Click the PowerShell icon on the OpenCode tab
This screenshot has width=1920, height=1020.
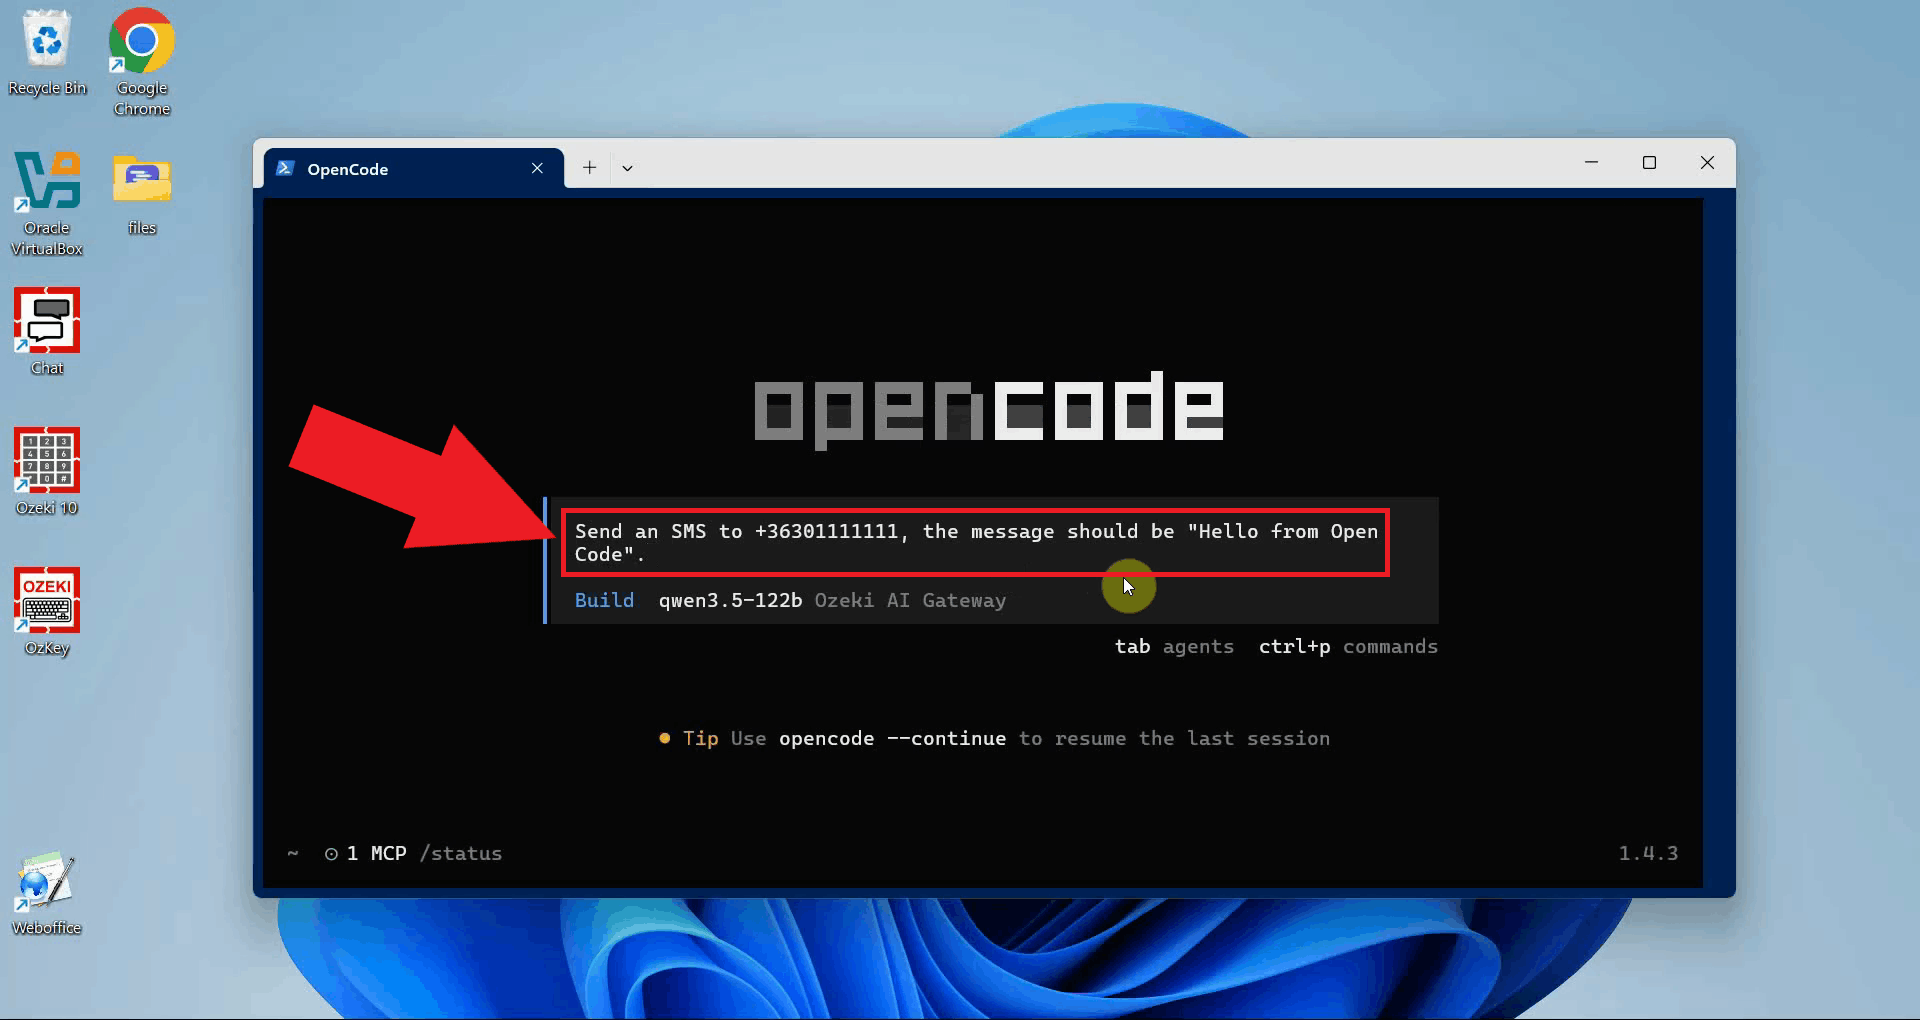[x=285, y=168]
